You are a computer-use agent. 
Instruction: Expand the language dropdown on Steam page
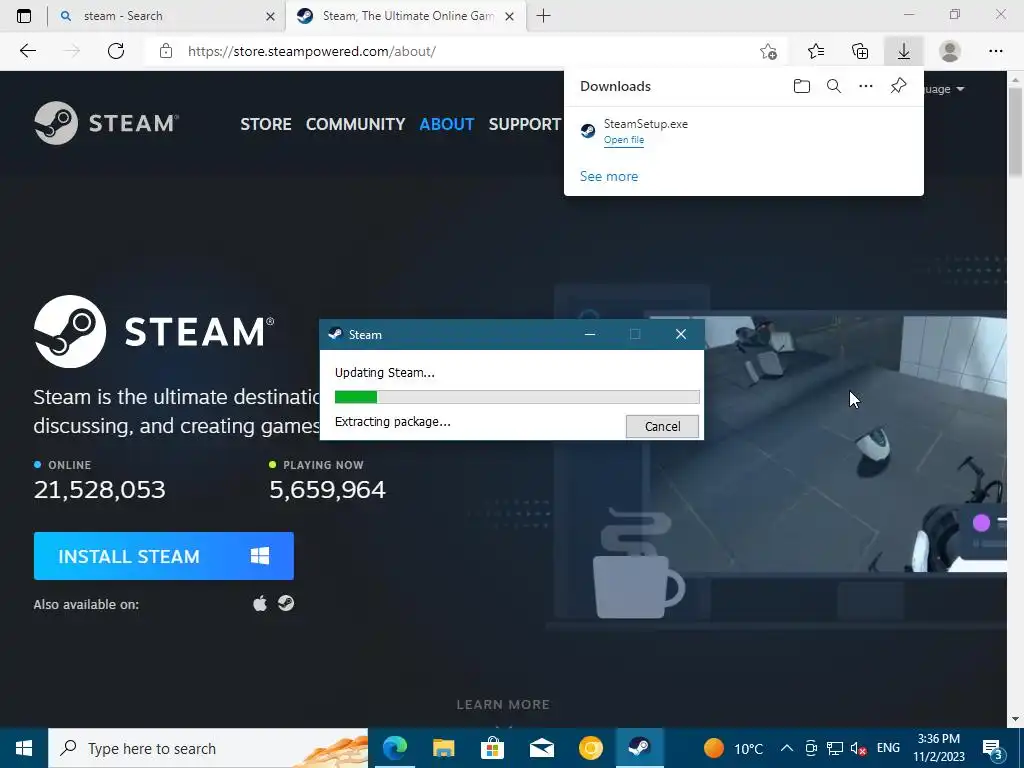pyautogui.click(x=944, y=89)
